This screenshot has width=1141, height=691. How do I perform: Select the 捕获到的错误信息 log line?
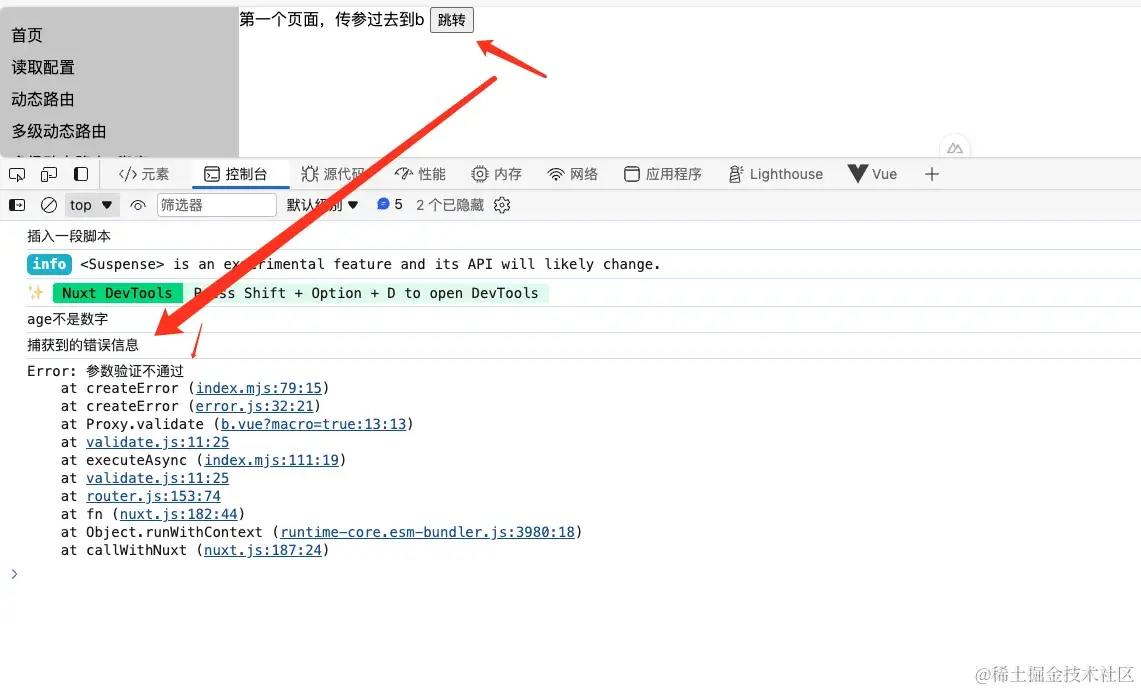82,345
